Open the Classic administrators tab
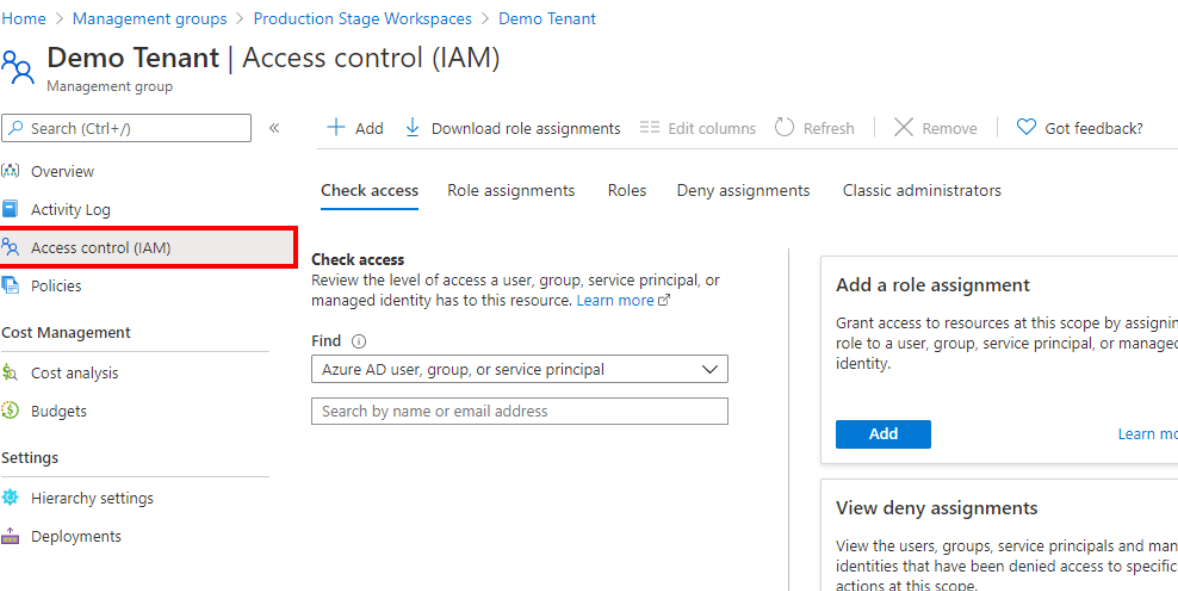The height and width of the screenshot is (591, 1178). [x=922, y=191]
